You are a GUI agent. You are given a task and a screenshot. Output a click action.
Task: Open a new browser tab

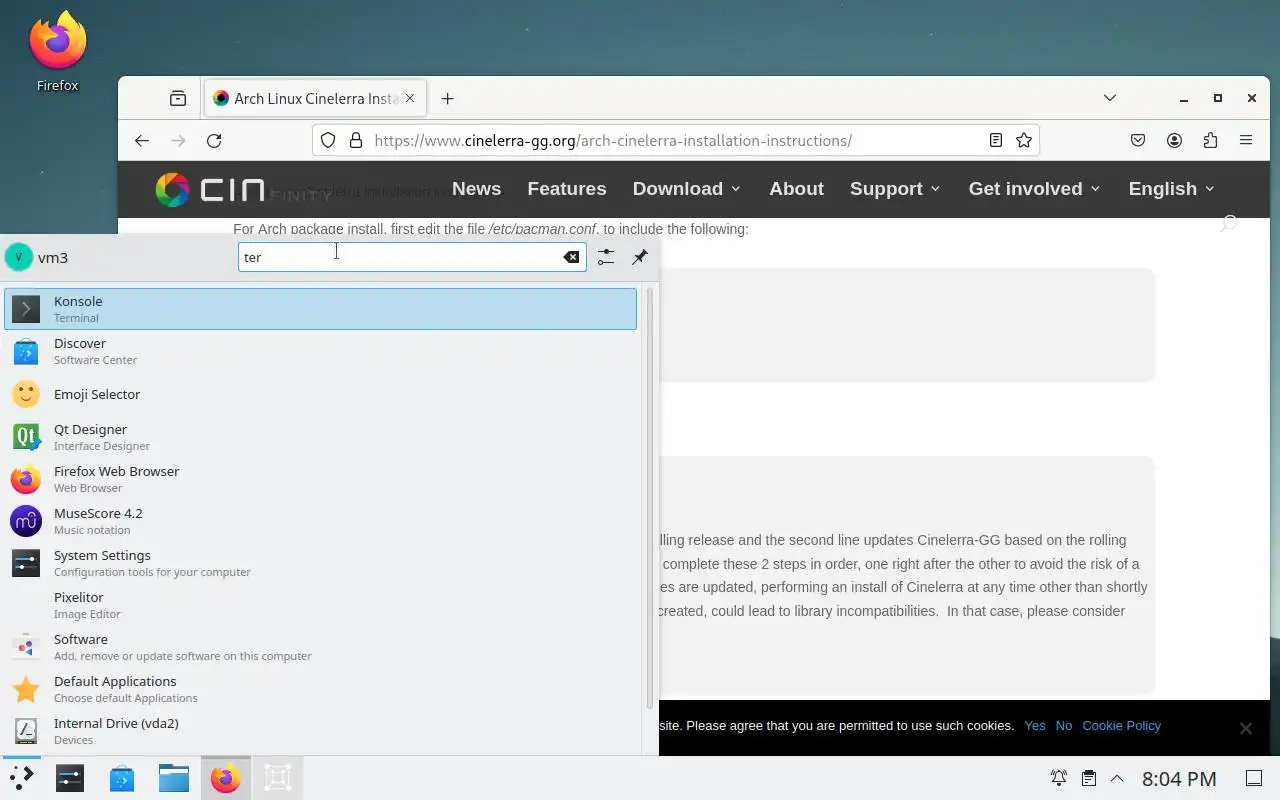(x=447, y=98)
